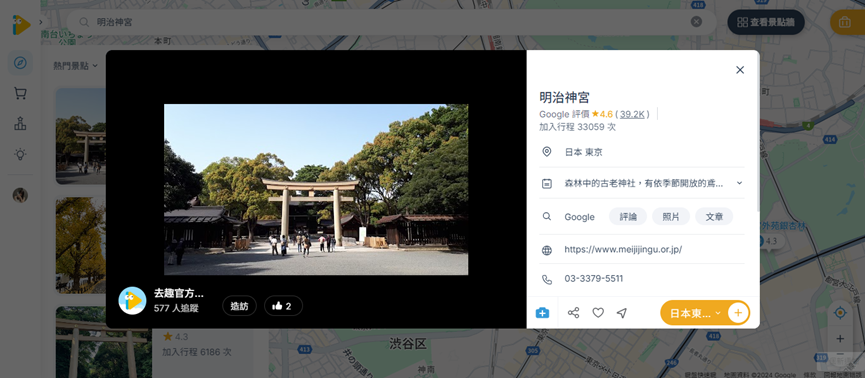Click the 查看景點牆 button
This screenshot has width=865, height=378.
pyautogui.click(x=766, y=23)
